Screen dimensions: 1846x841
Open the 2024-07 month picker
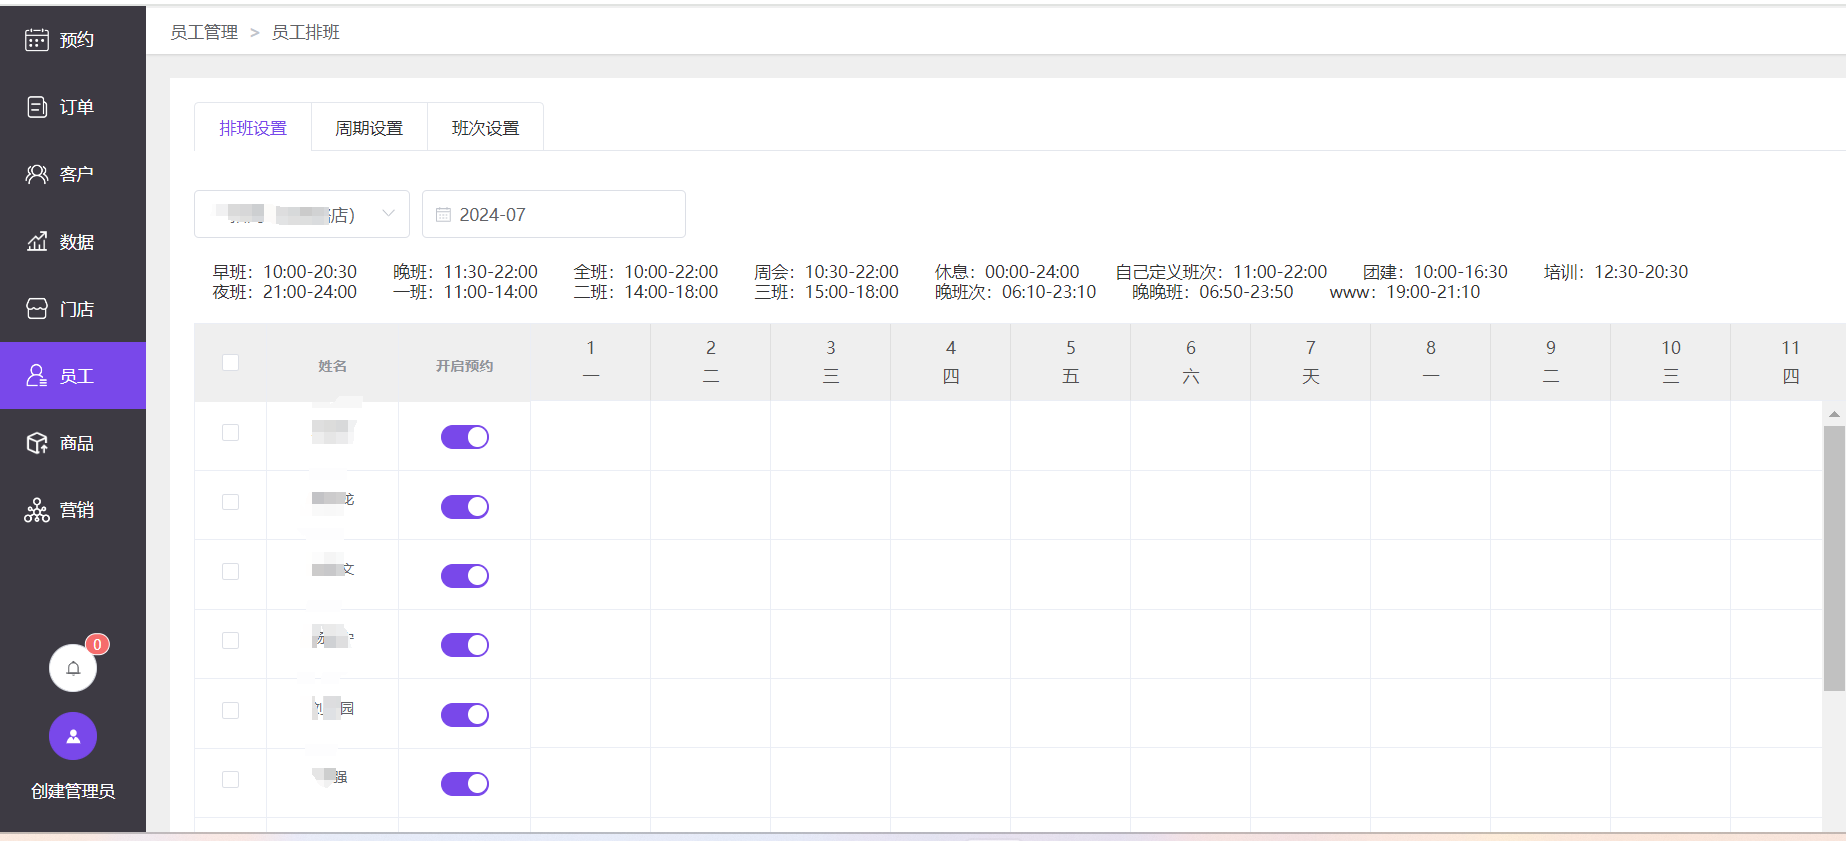pos(553,214)
